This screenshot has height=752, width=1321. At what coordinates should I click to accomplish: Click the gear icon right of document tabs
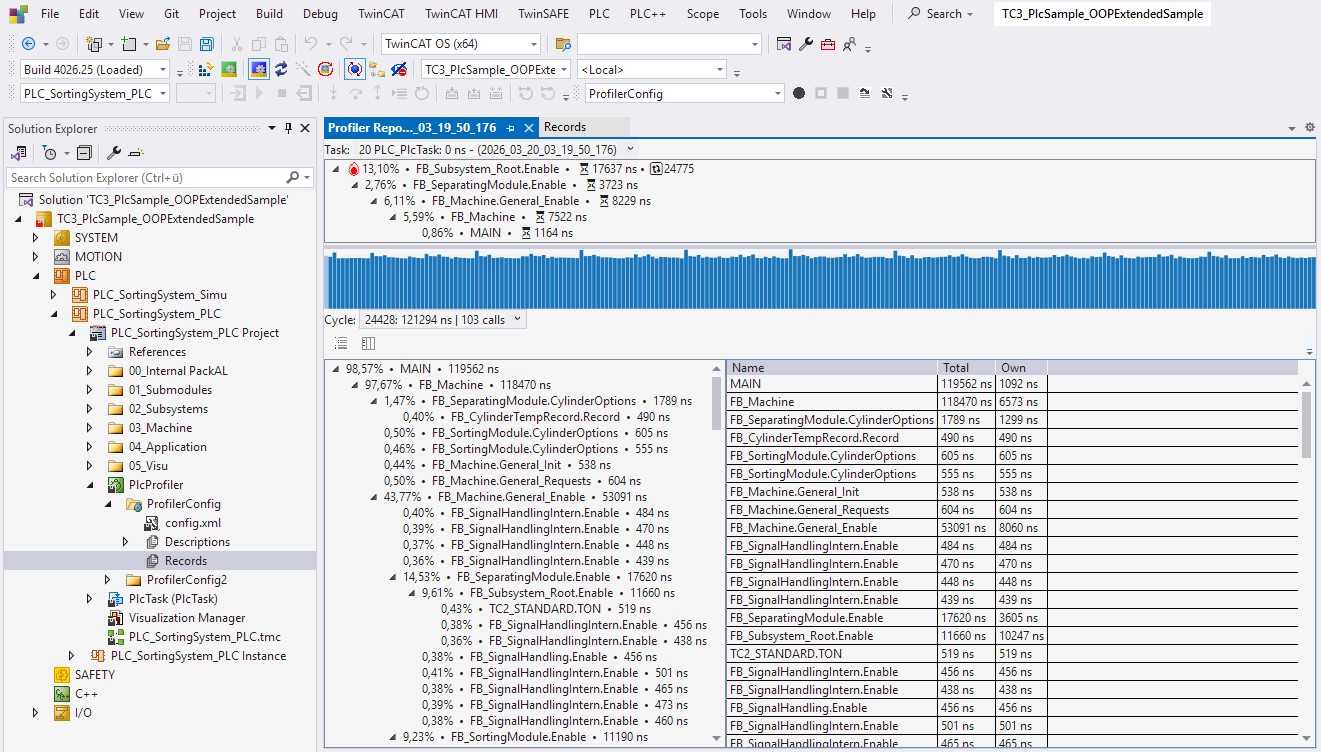coord(1309,128)
